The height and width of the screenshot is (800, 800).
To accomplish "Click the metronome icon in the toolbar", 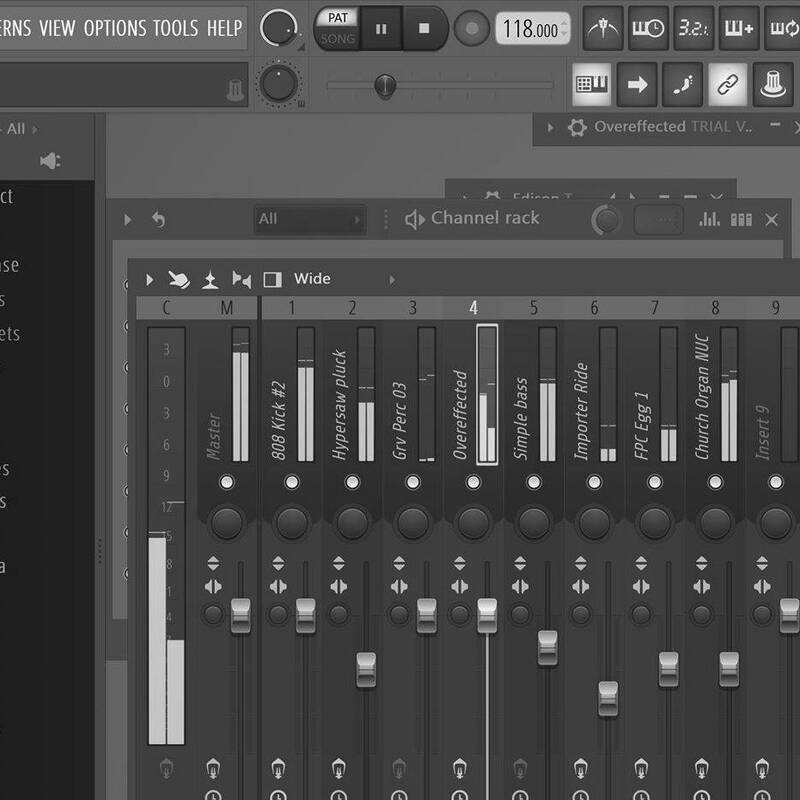I will [x=603, y=28].
